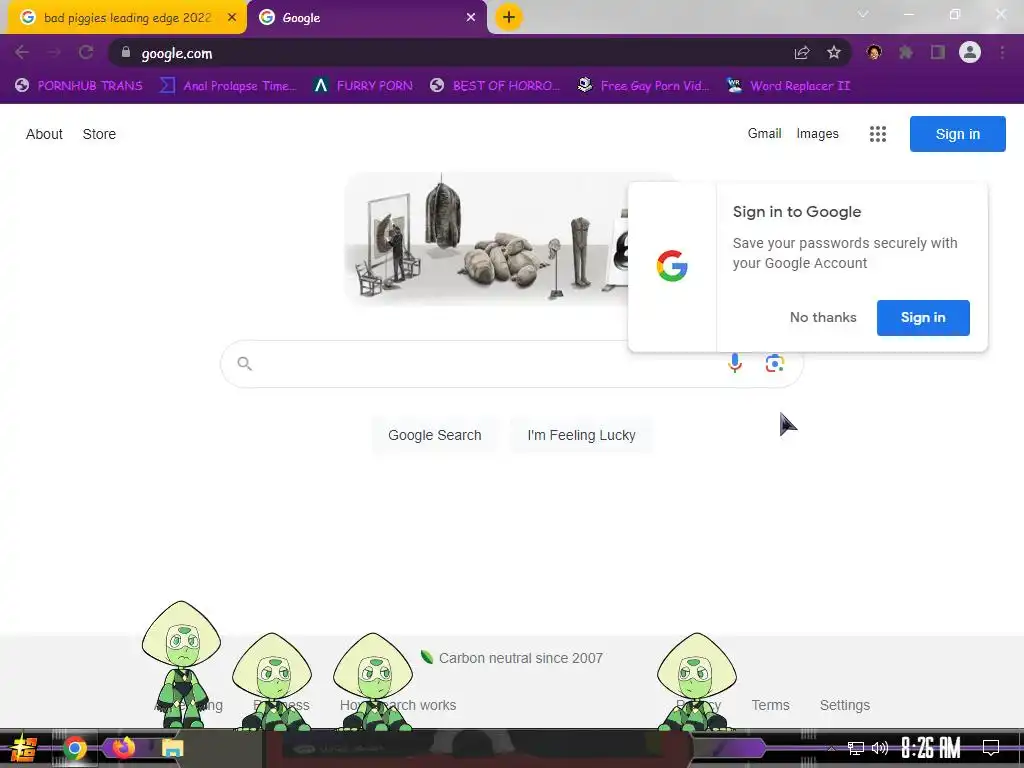Click Sign in inside the password popup
Screen dimensions: 1024x768
point(923,317)
